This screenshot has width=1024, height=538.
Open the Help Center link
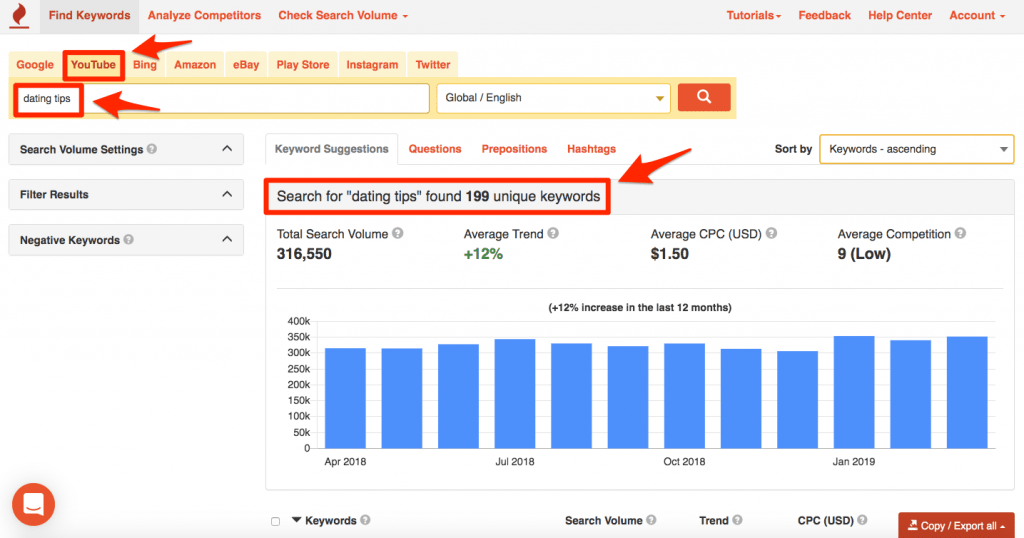(x=900, y=15)
